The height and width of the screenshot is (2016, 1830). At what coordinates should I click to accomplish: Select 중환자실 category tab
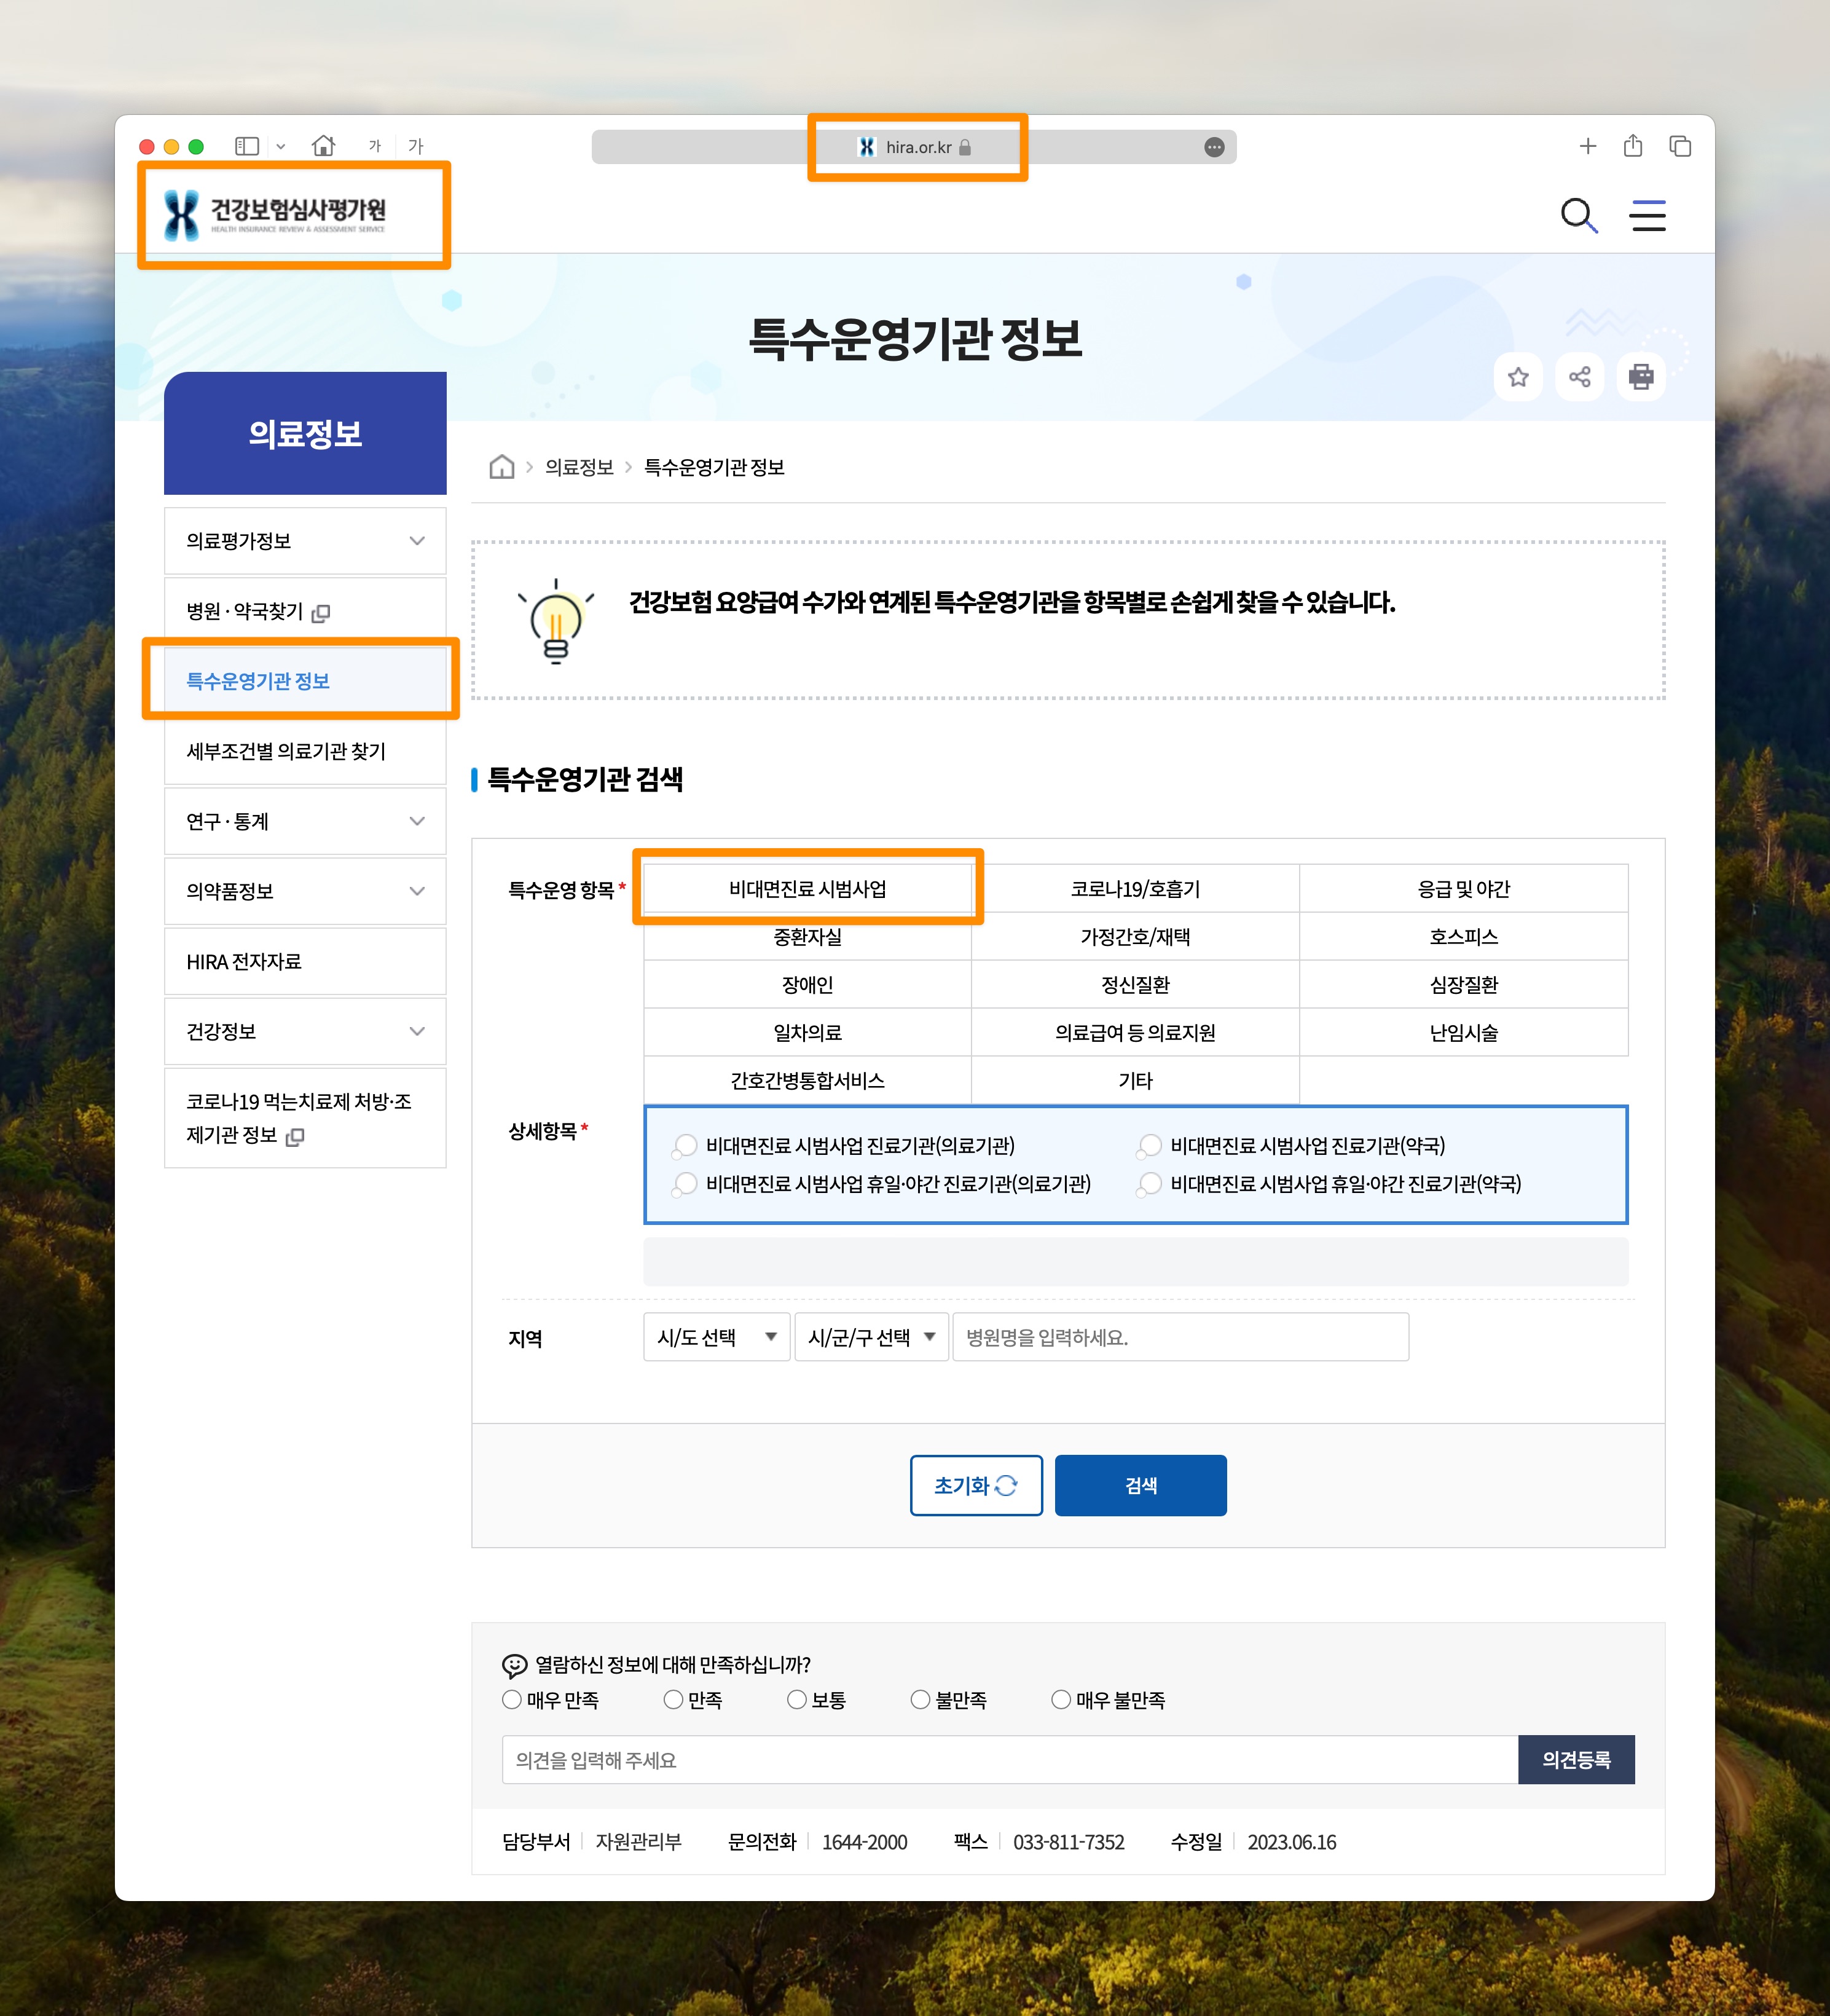808,936
